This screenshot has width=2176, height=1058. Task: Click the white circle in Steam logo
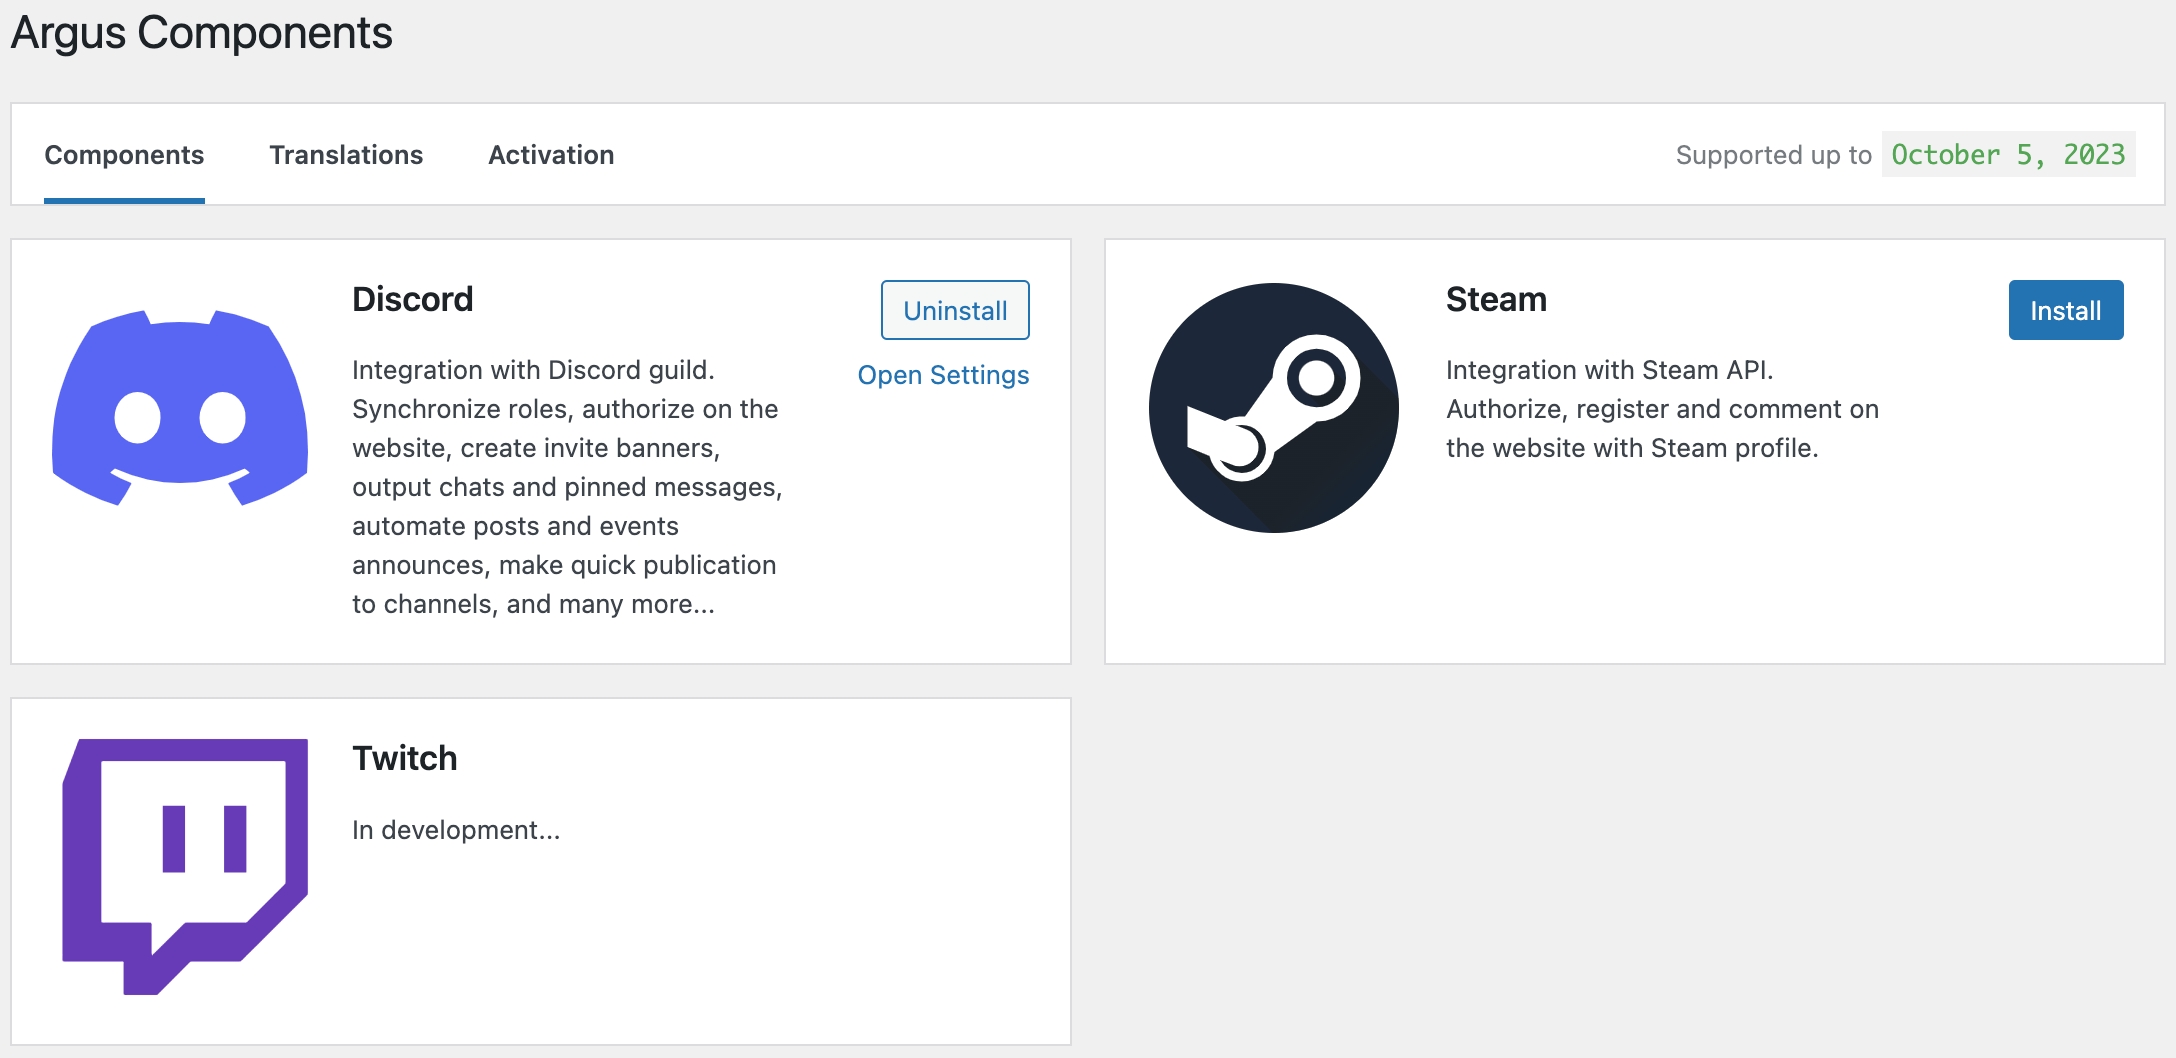coord(1316,377)
